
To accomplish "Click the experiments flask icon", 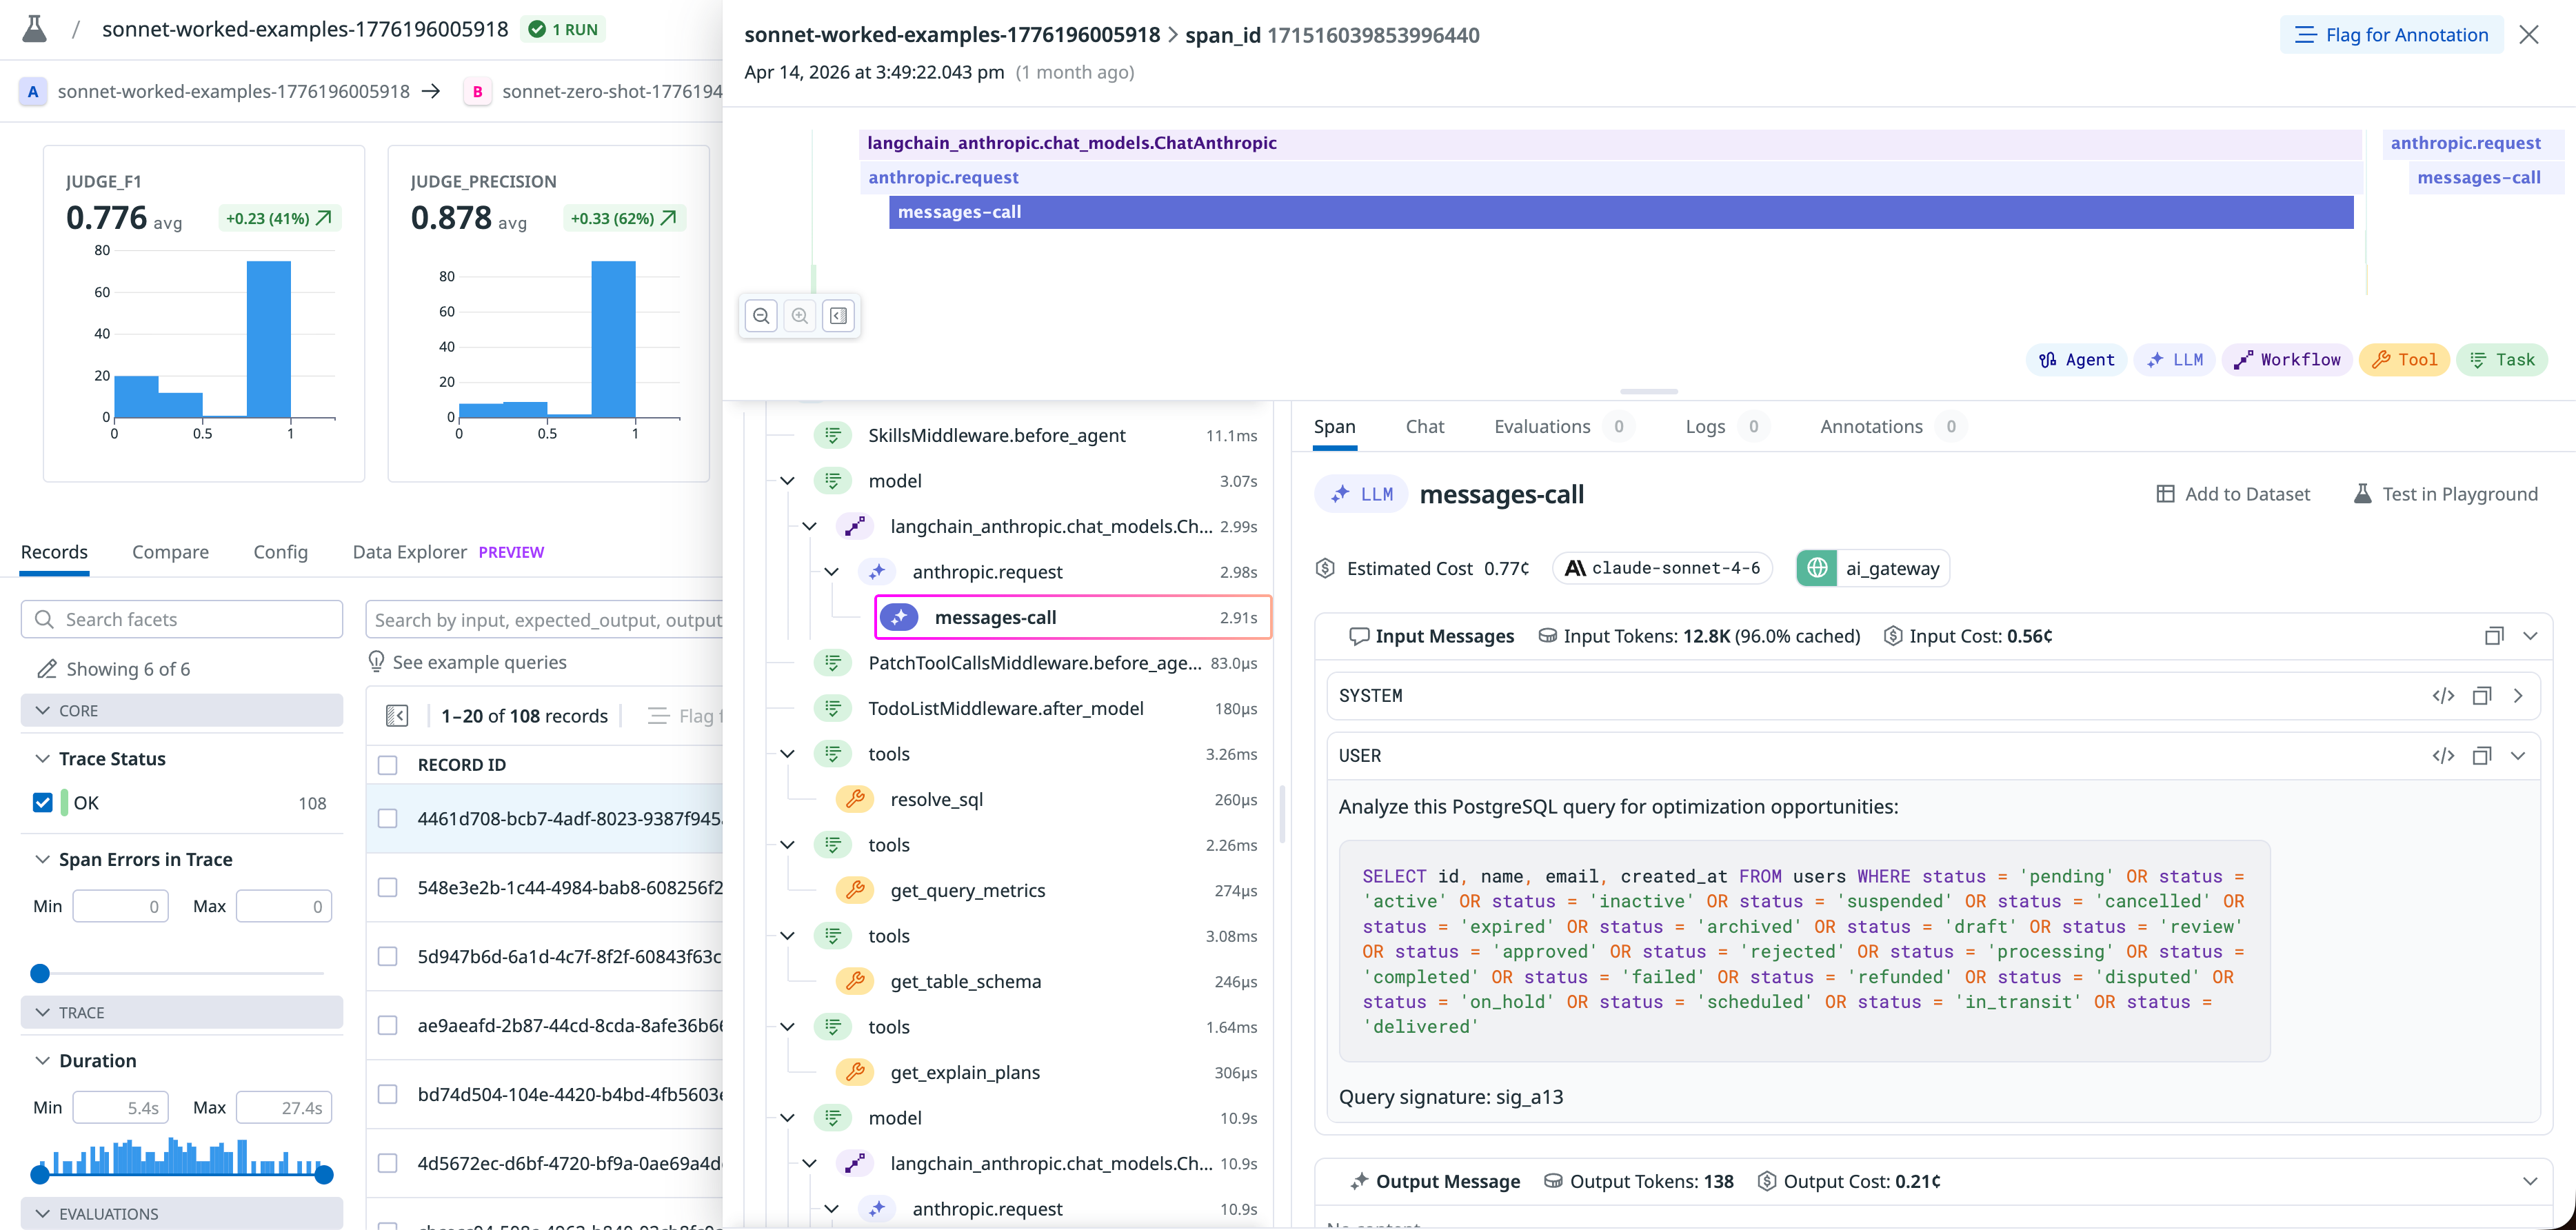I will tap(35, 29).
